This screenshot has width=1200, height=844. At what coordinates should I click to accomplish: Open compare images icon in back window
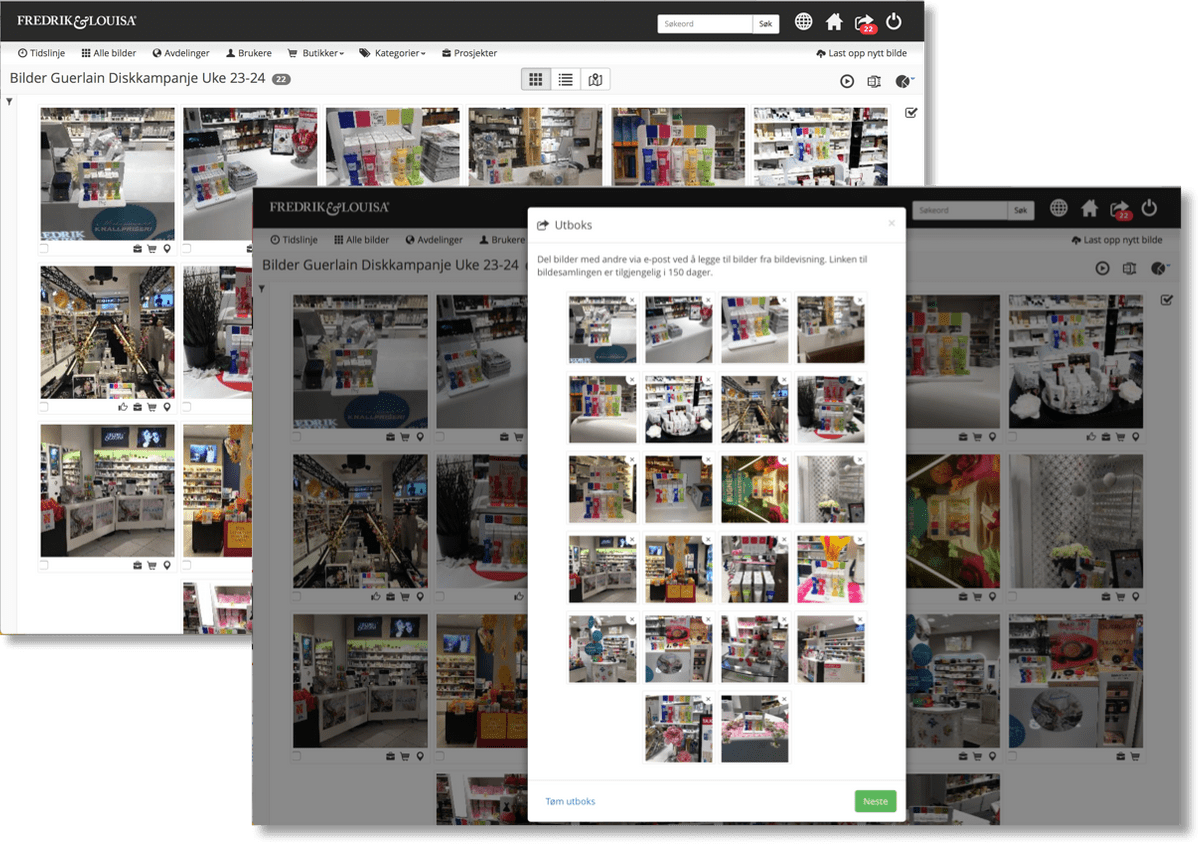tap(874, 81)
